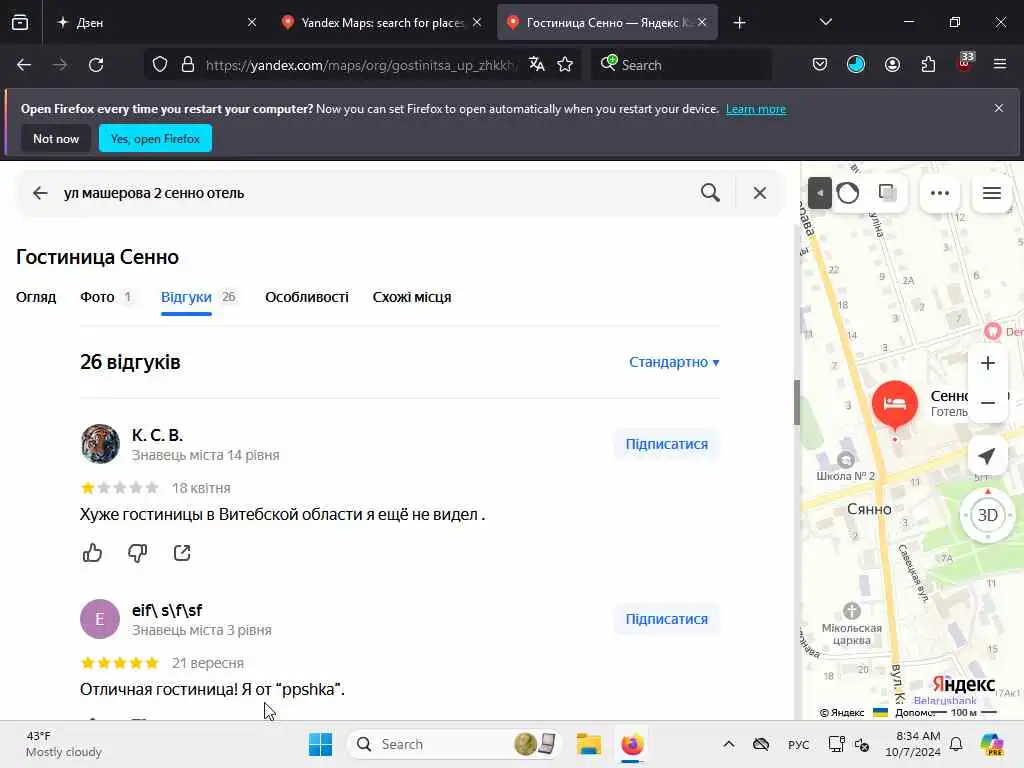Viewport: 1024px width, 768px height.
Task: Click the site security padlock icon
Action: coord(188,65)
